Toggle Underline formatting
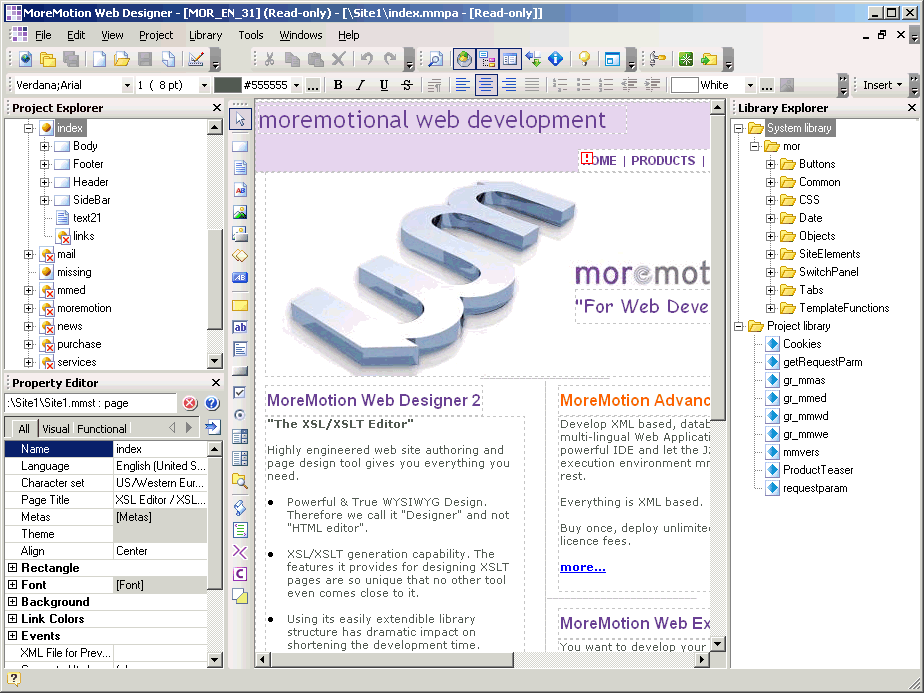 click(x=384, y=85)
